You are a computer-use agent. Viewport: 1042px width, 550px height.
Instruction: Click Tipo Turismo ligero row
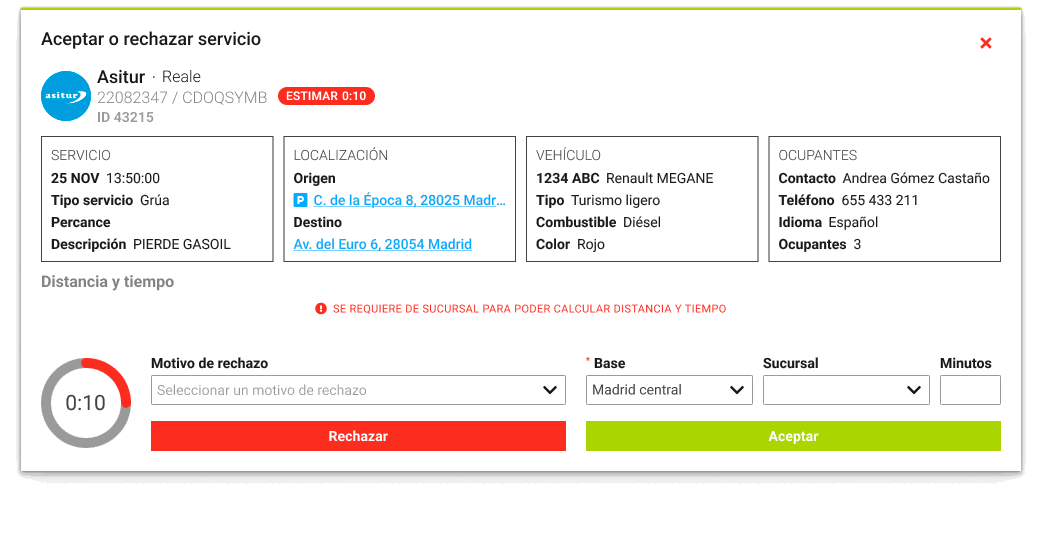click(598, 200)
